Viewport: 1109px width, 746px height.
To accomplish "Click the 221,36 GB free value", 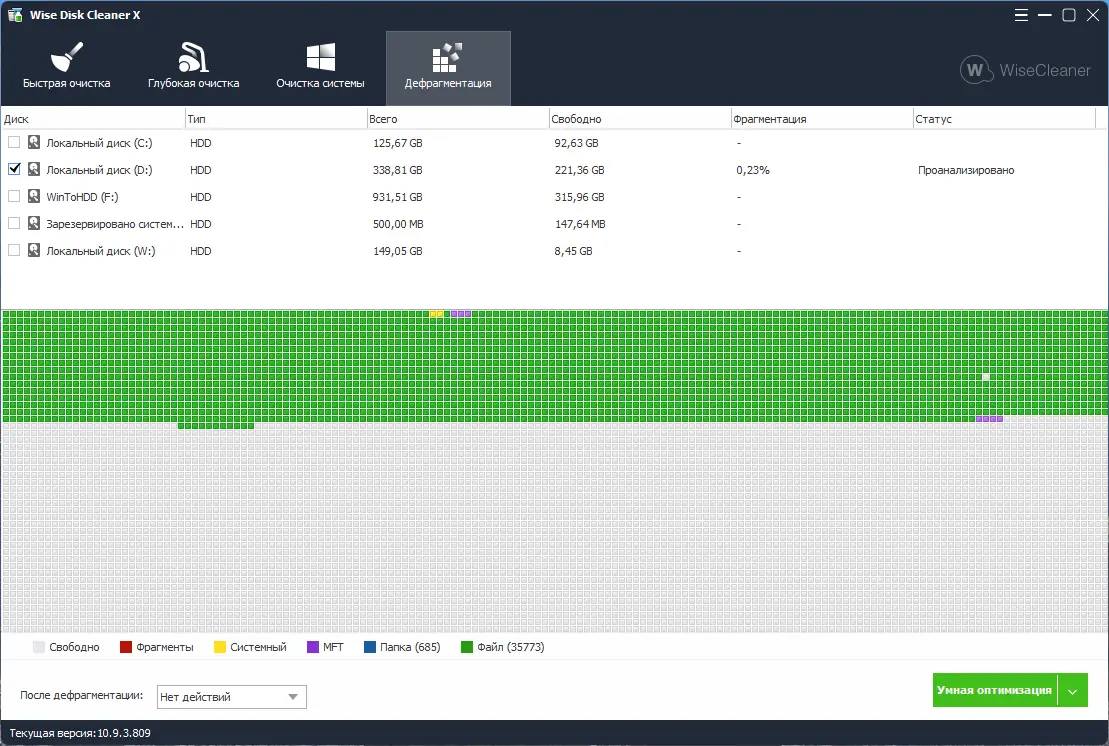I will tap(579, 170).
